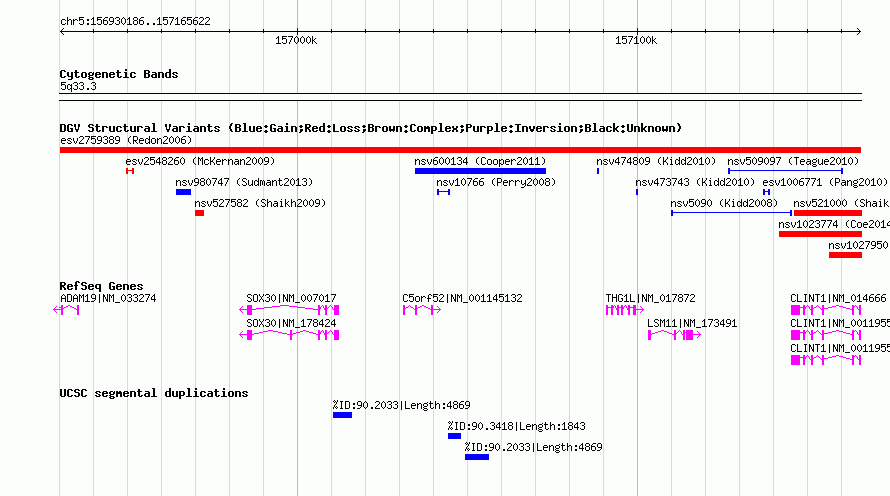The image size is (890, 496).
Task: Select SOX30|NM_178424 gene label
Action: (291, 323)
